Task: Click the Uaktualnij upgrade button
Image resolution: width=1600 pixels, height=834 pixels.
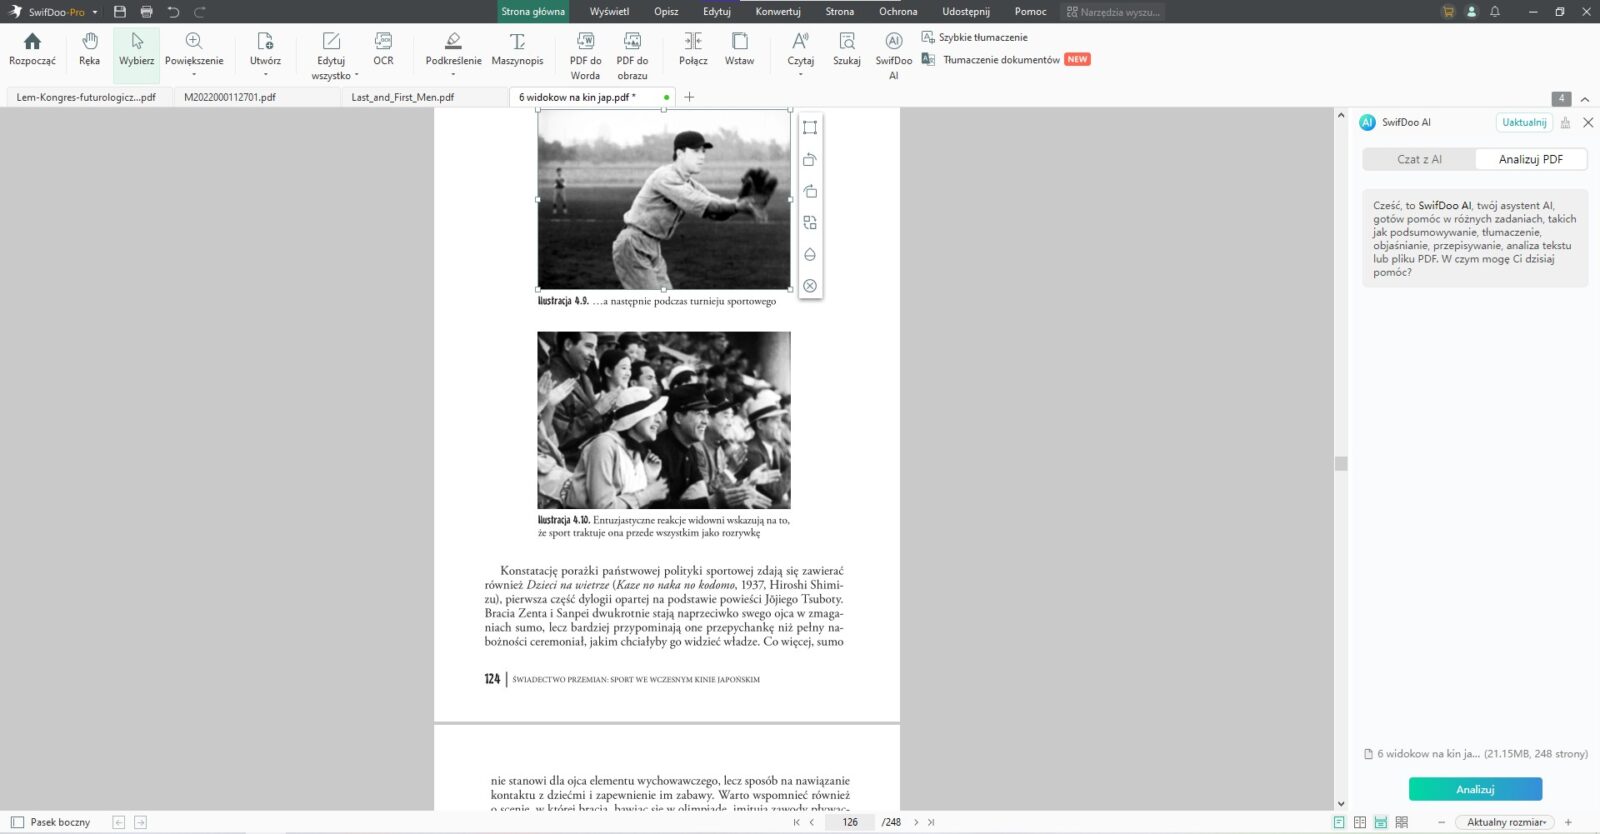Action: click(x=1524, y=122)
